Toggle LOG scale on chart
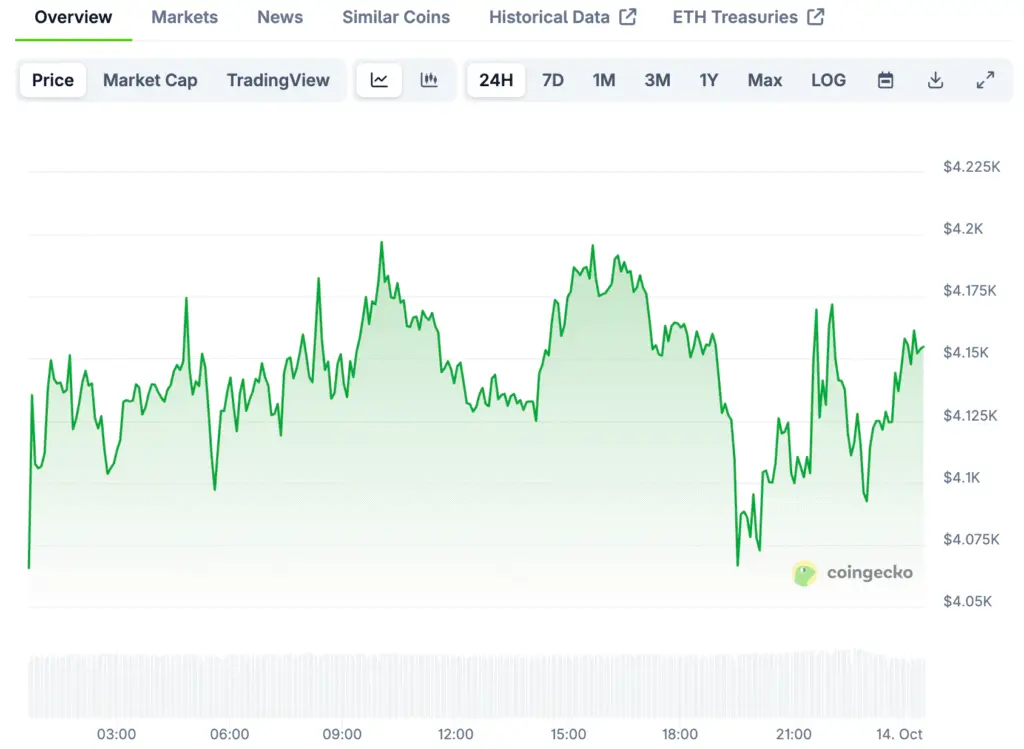Viewport: 1024px width, 749px height. coord(828,80)
